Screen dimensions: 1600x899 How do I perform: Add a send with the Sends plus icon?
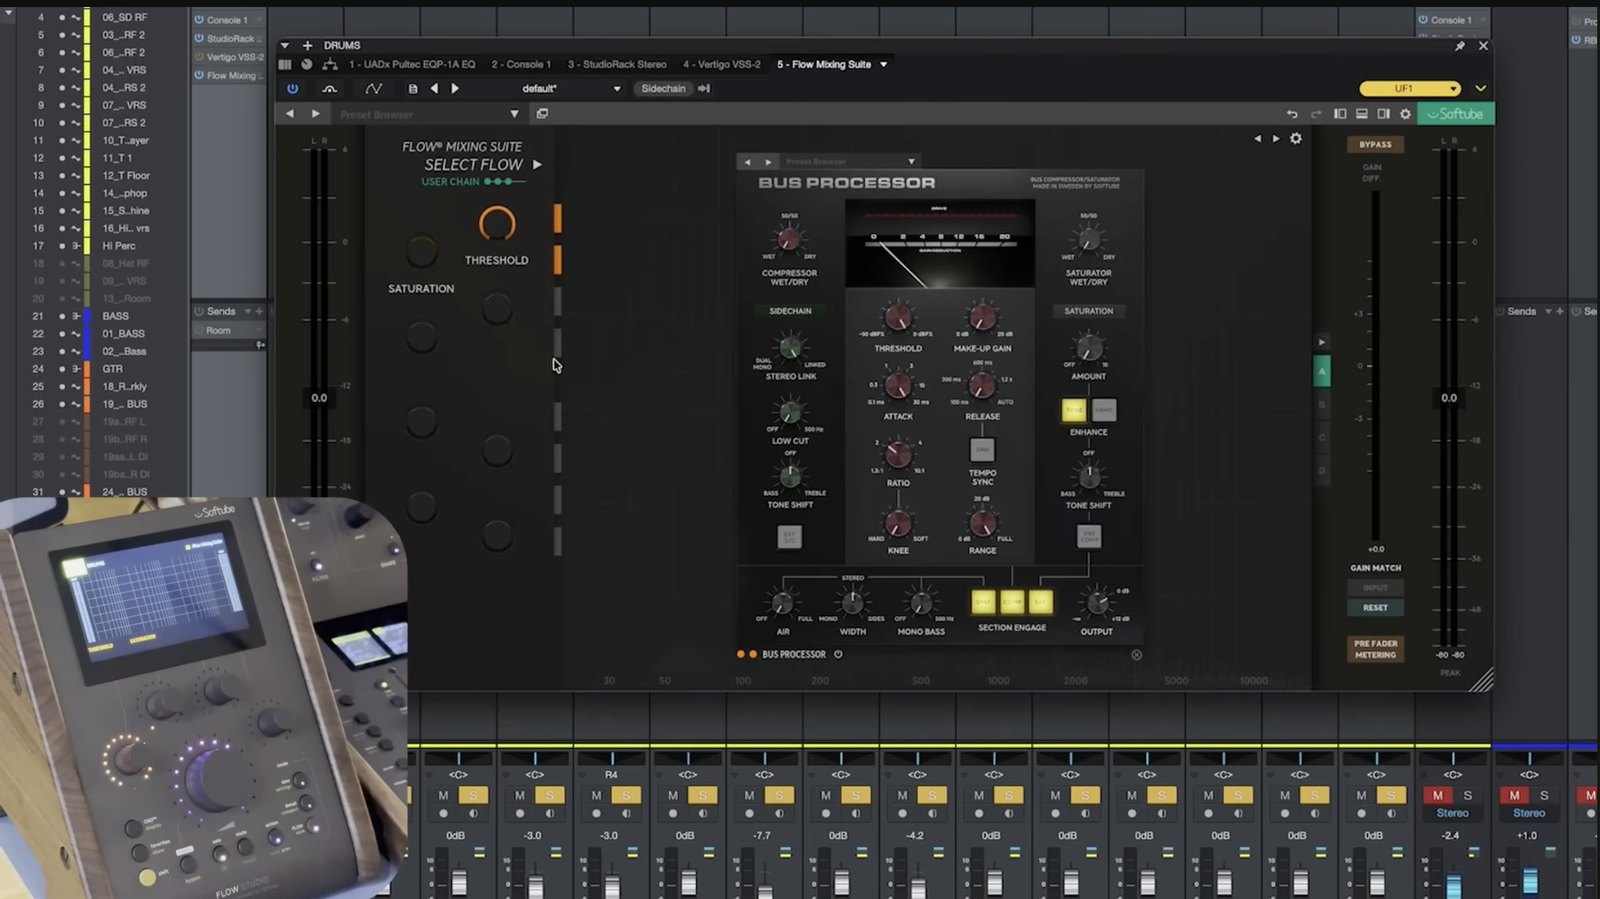tap(259, 312)
